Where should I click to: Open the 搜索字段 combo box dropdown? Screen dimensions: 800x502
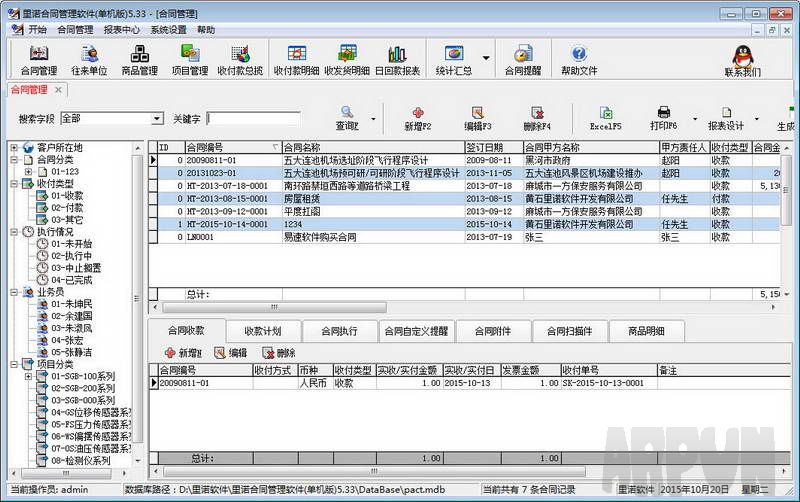click(x=157, y=119)
